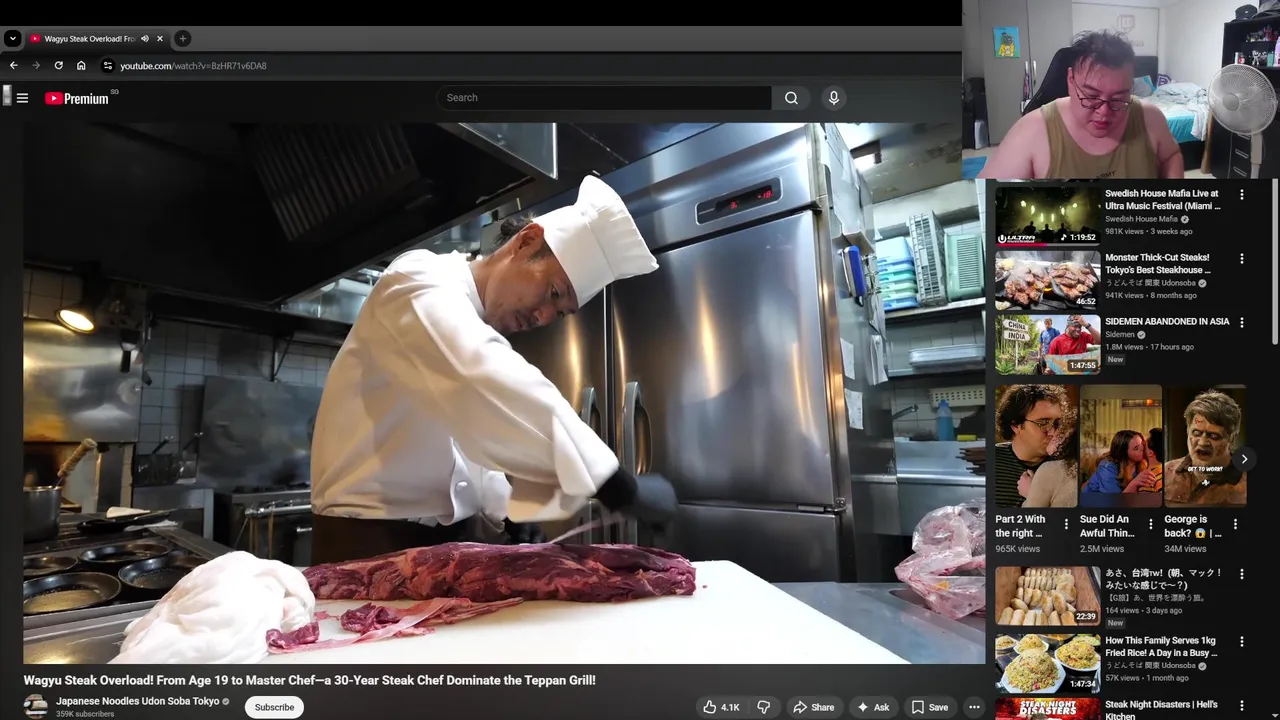Viewport: 1280px width, 720px height.
Task: Reload the page with refresh icon
Action: pyautogui.click(x=58, y=65)
